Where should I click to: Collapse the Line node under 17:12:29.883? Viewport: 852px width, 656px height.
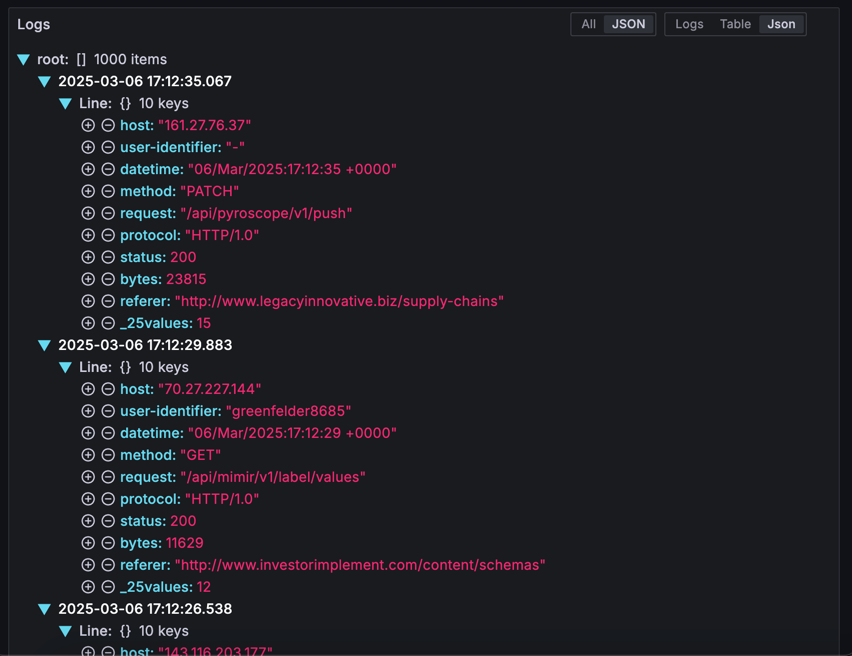[66, 367]
